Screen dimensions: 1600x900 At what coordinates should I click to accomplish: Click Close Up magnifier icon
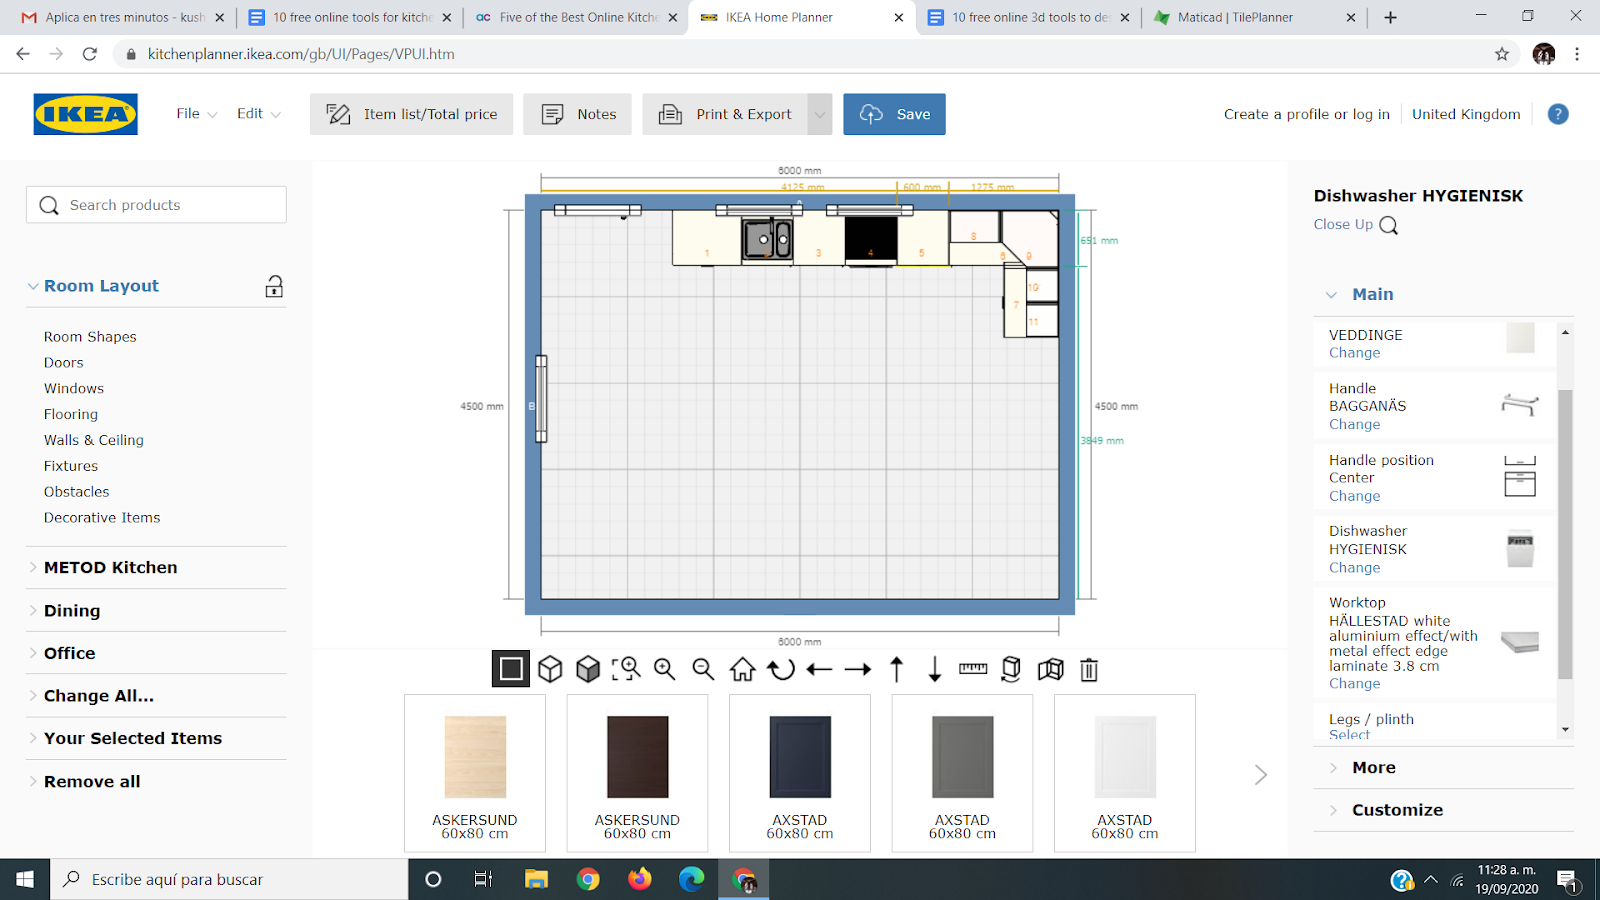[1389, 225]
